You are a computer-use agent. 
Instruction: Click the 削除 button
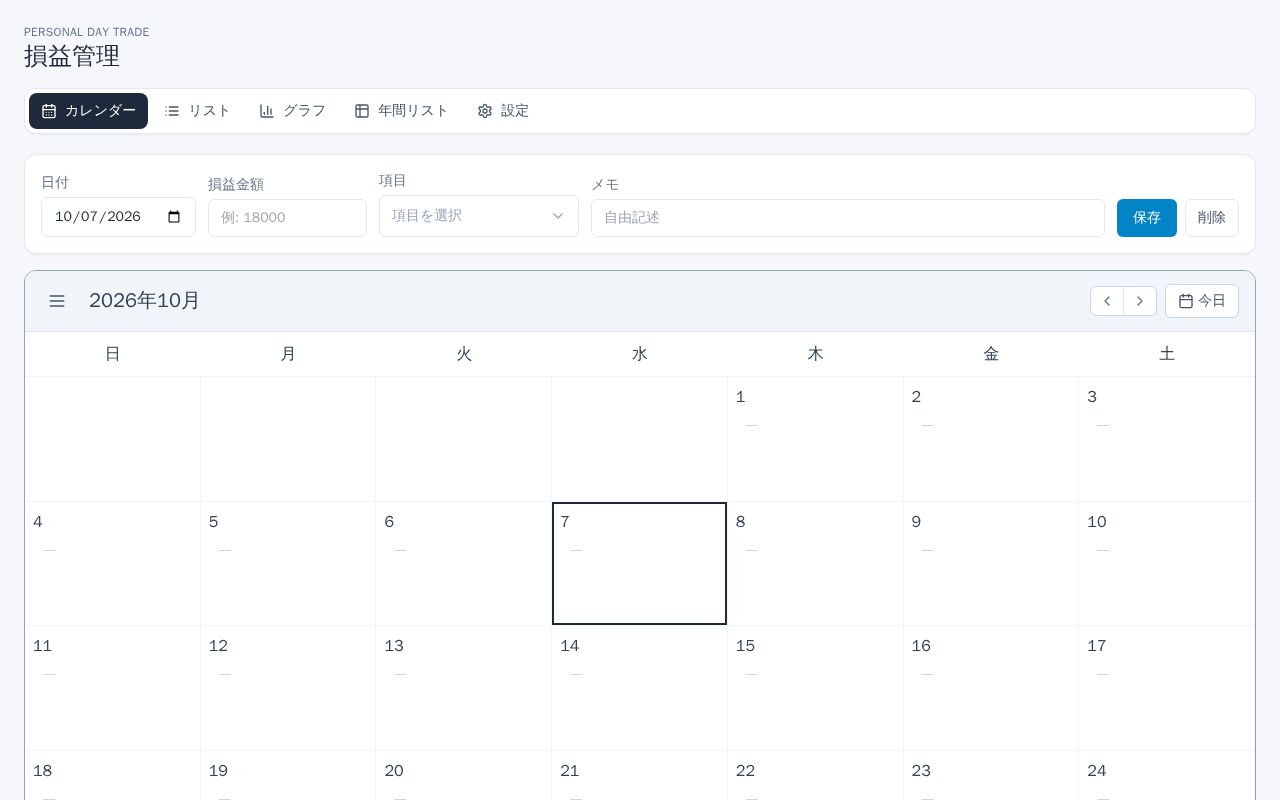(1212, 218)
